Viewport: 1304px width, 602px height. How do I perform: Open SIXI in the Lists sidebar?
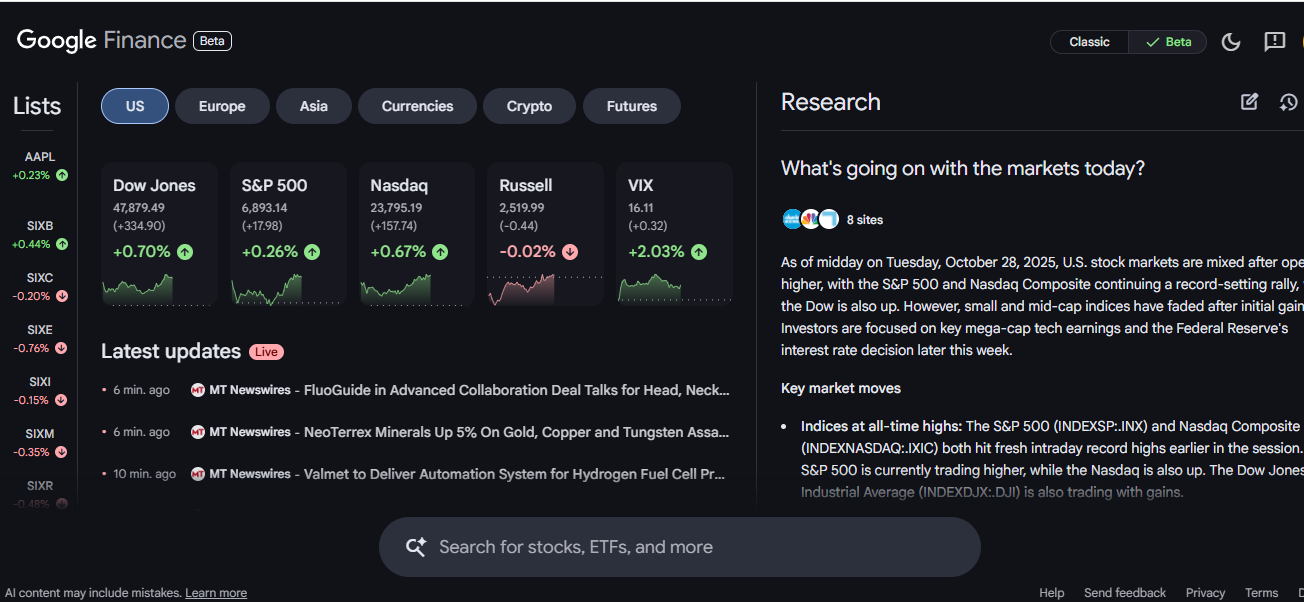point(40,391)
